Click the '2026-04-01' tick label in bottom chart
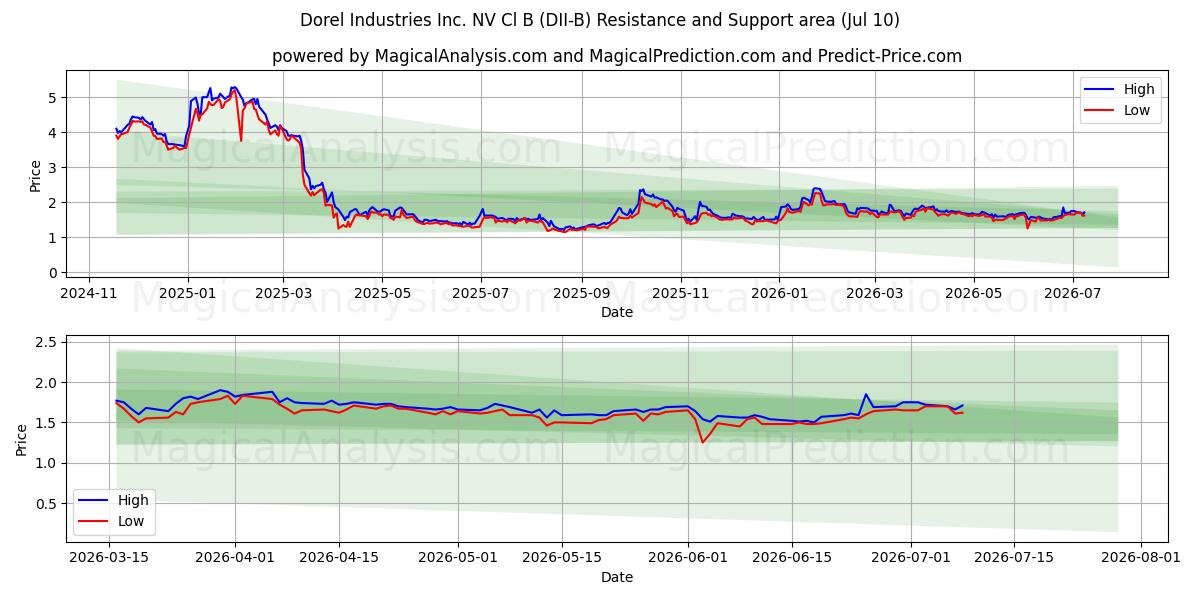This screenshot has width=1200, height=600. 236,558
